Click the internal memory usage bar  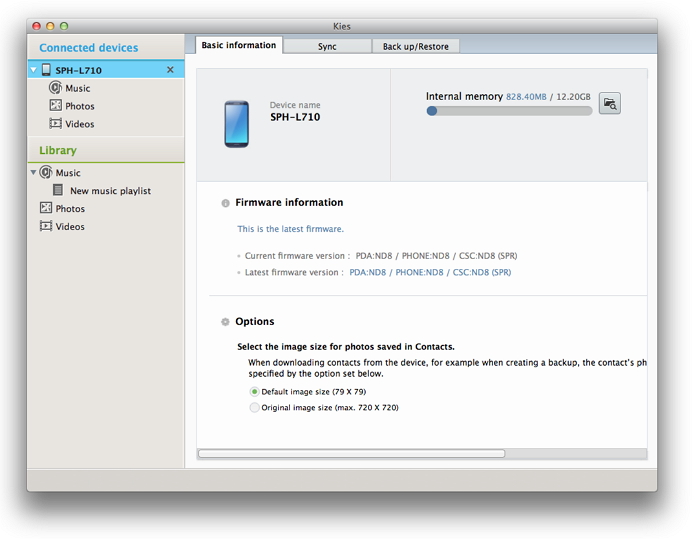509,111
